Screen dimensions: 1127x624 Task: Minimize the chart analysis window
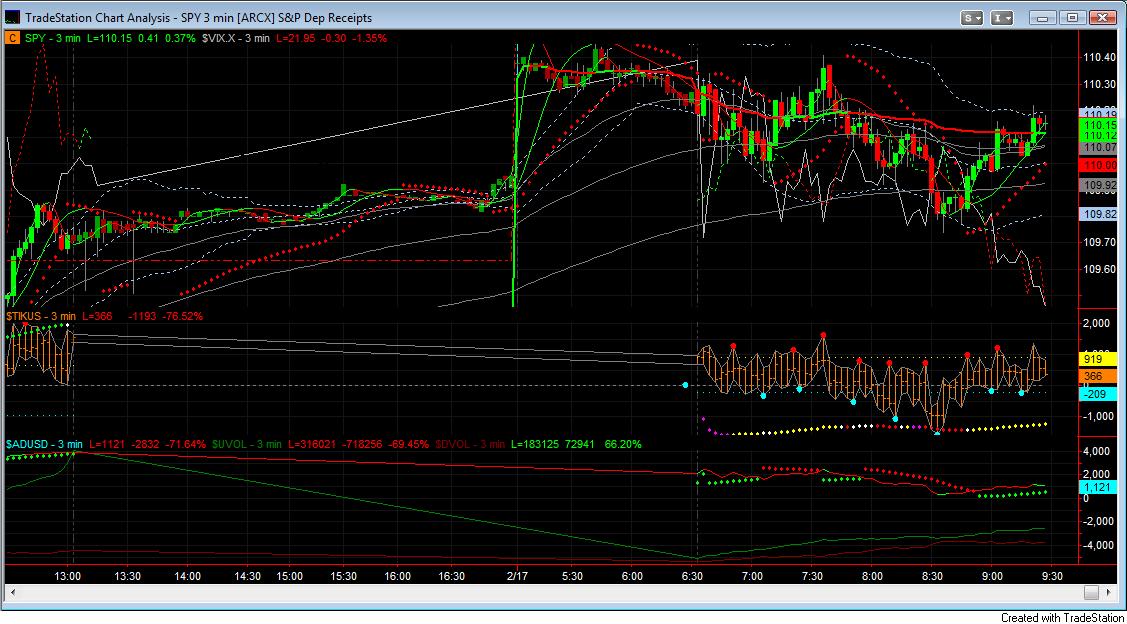pos(1044,17)
